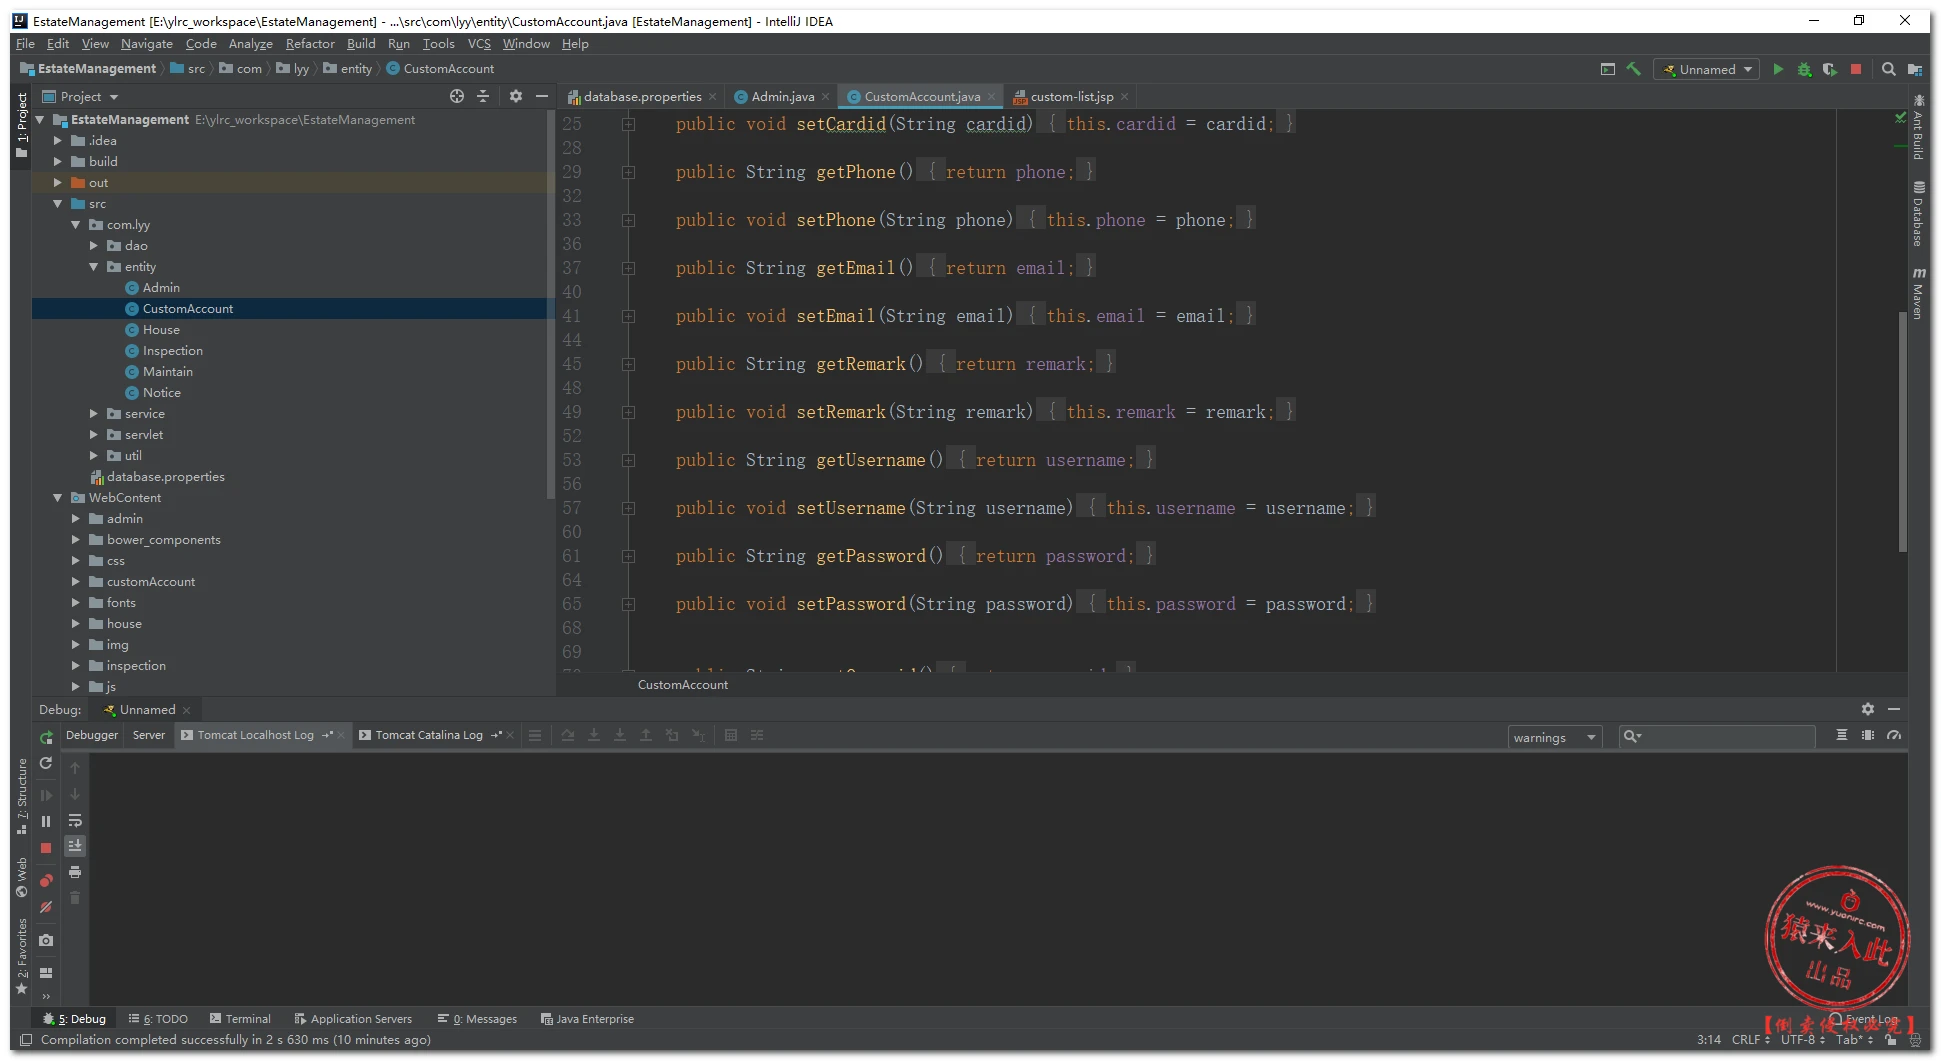Open Search Everywhere magnifier icon
Image resolution: width=1941 pixels, height=1061 pixels.
[x=1888, y=69]
